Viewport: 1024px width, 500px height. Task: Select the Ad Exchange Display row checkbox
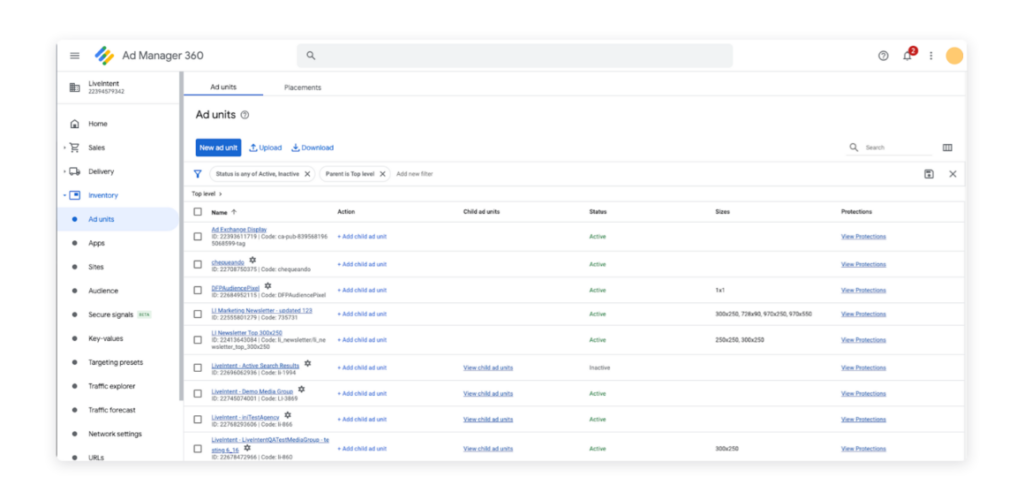[198, 236]
